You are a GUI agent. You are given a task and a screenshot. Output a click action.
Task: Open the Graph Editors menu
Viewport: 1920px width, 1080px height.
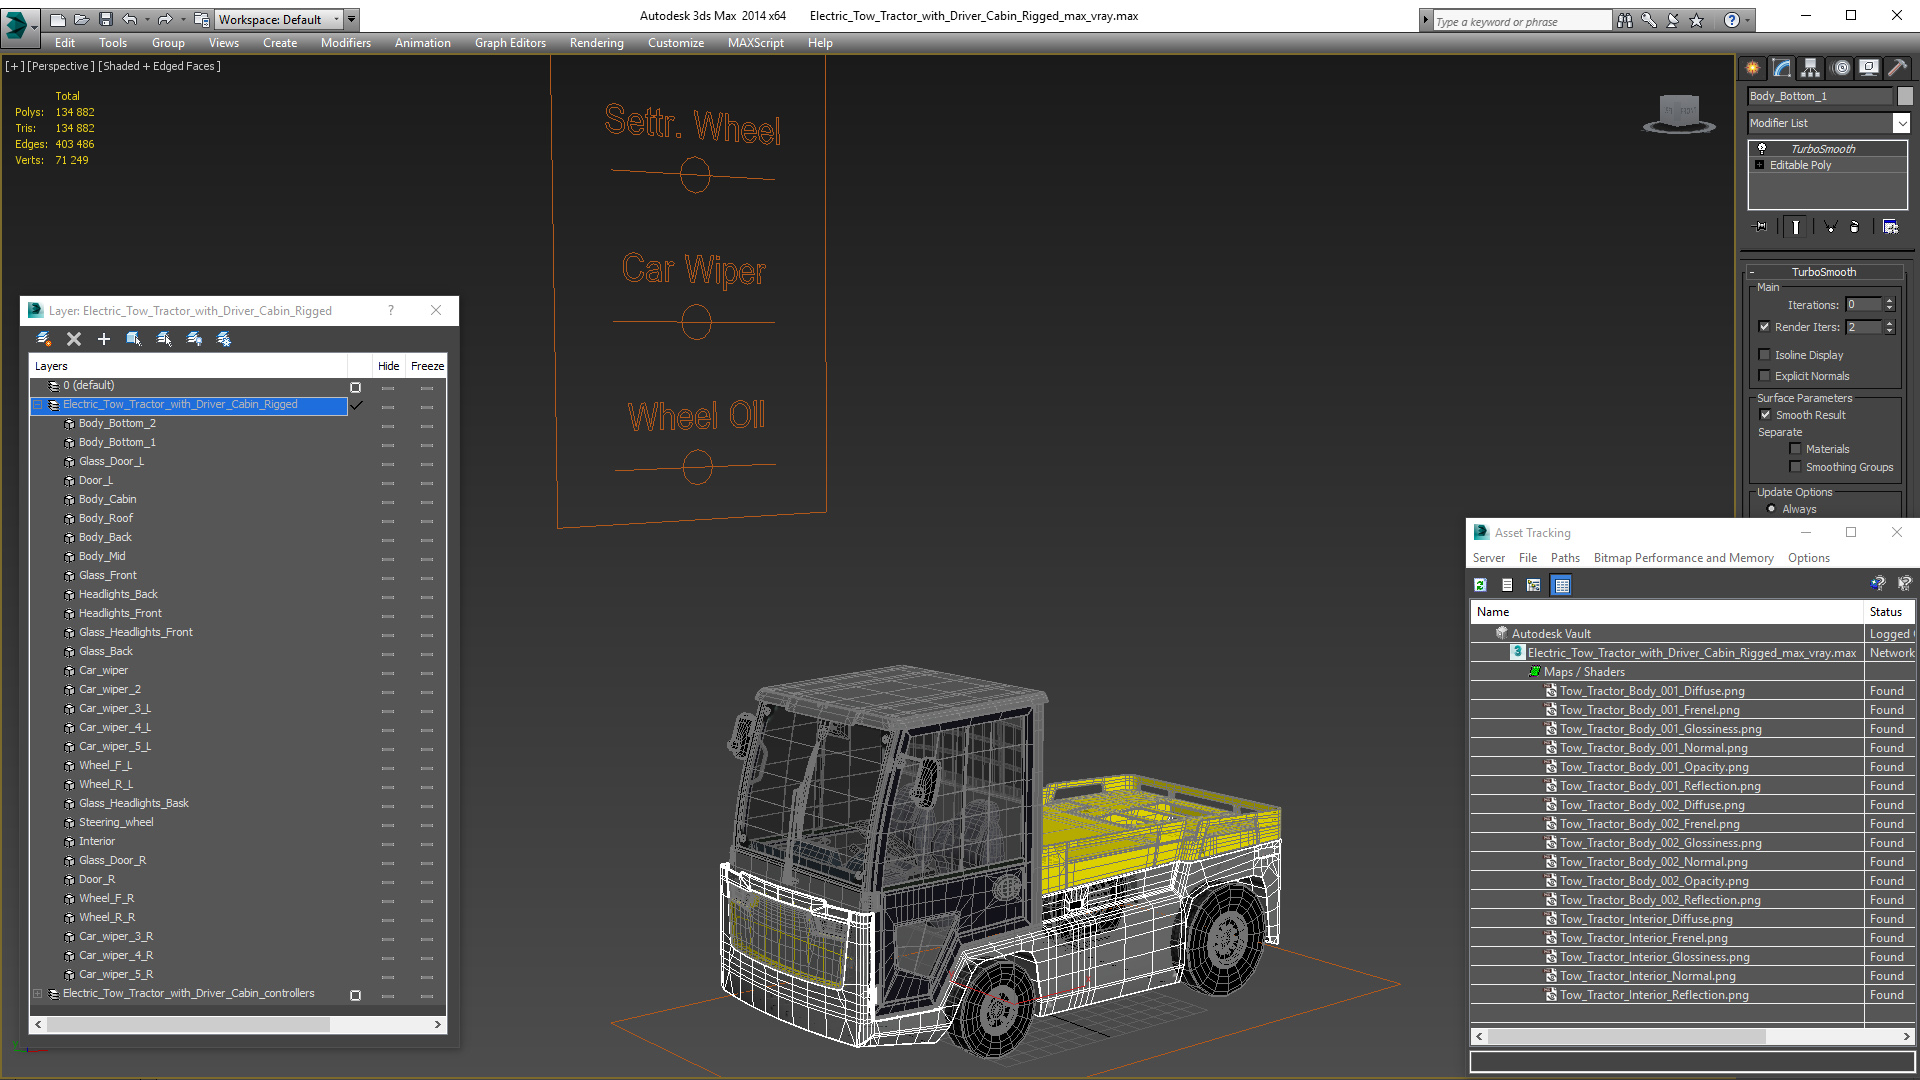(510, 43)
